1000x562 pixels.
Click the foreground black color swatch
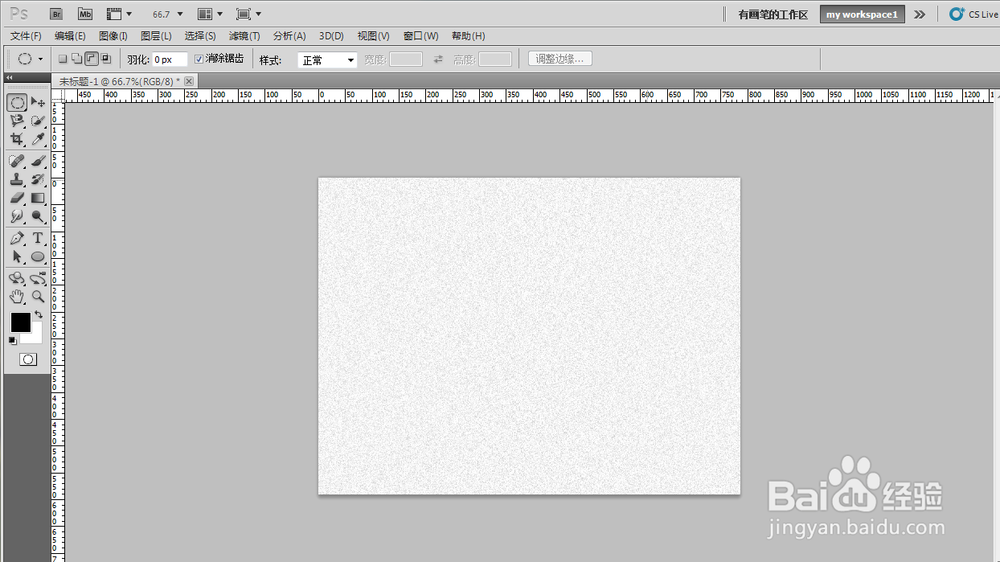tap(20, 323)
